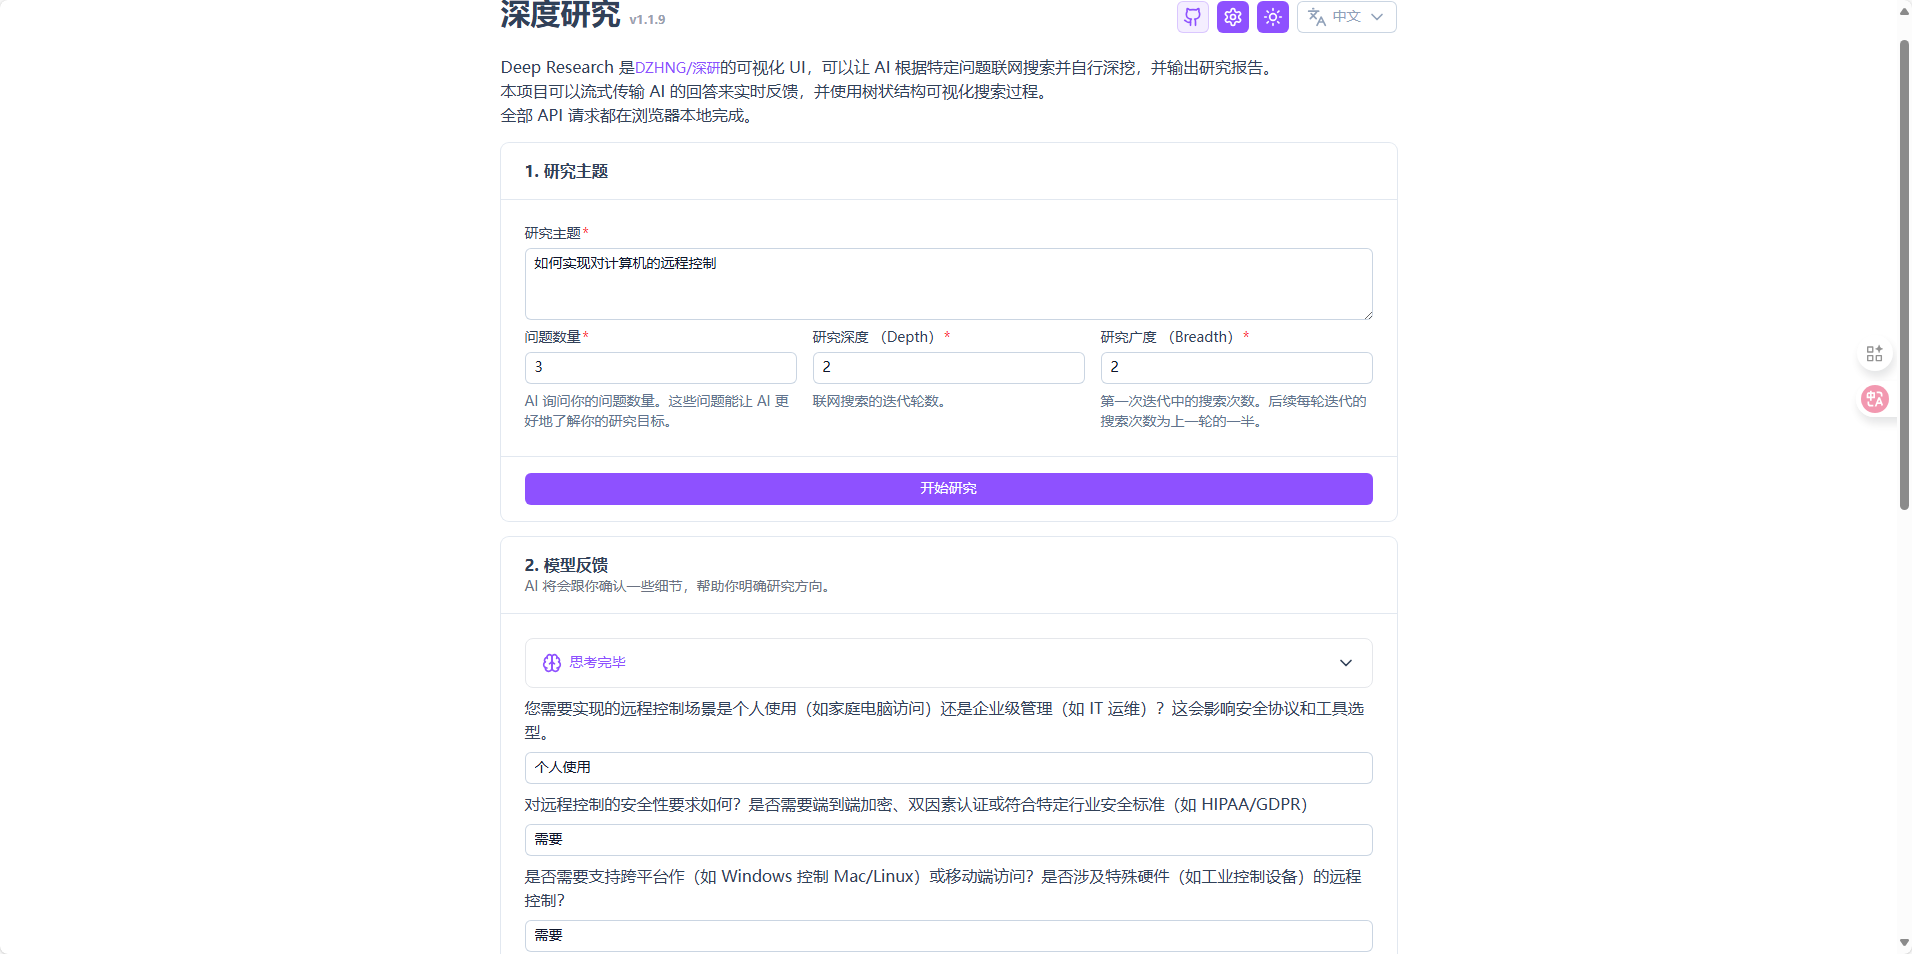This screenshot has width=1912, height=954.
Task: Click the security requirement answer field
Action: click(x=947, y=840)
